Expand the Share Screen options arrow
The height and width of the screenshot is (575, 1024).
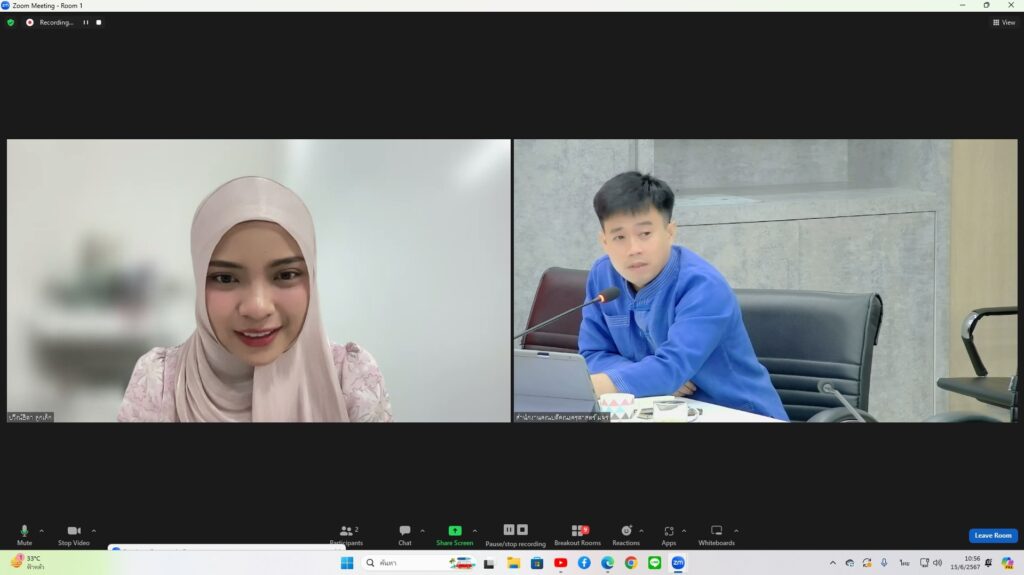click(x=475, y=531)
